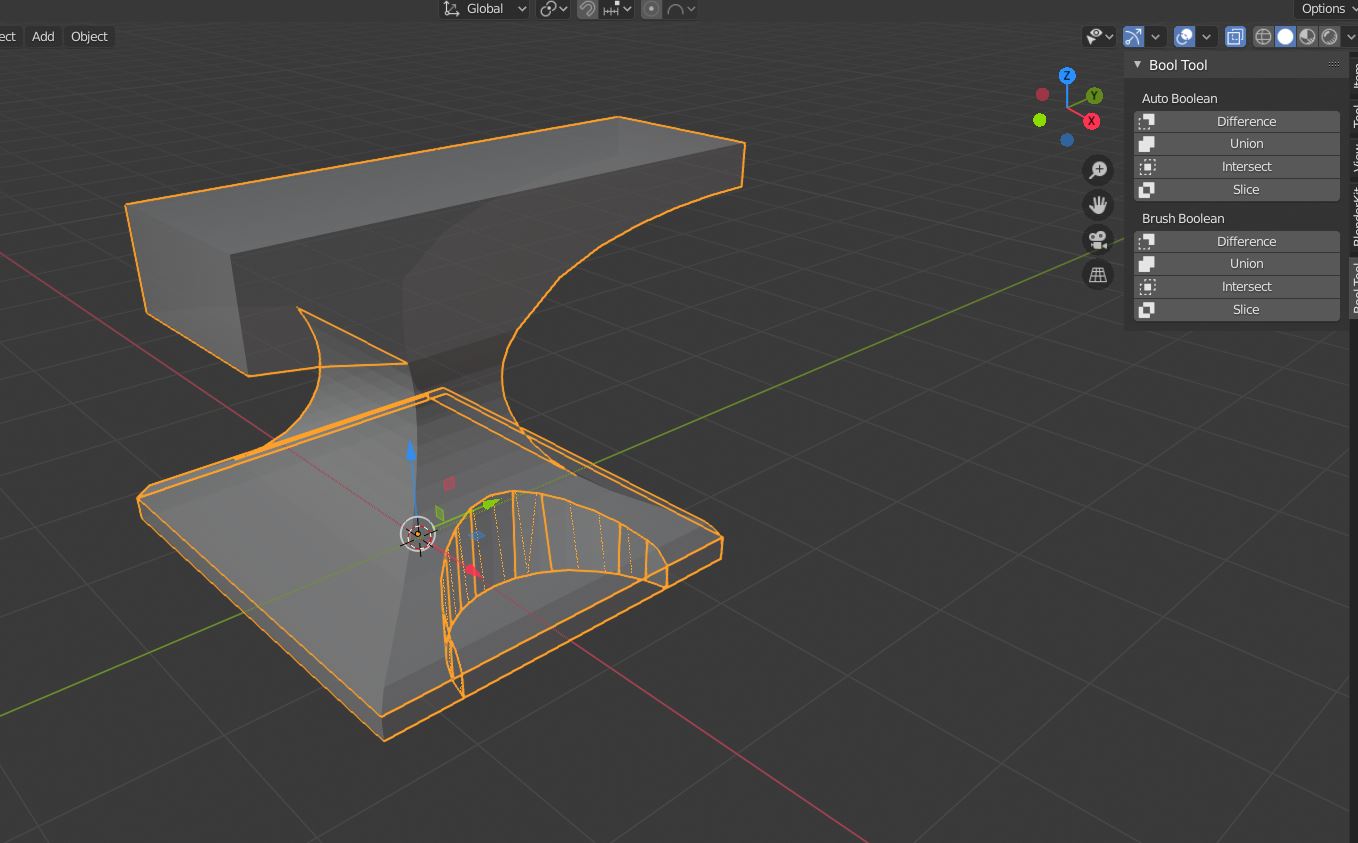
Task: Open the snapping options dropdown
Action: tap(618, 9)
